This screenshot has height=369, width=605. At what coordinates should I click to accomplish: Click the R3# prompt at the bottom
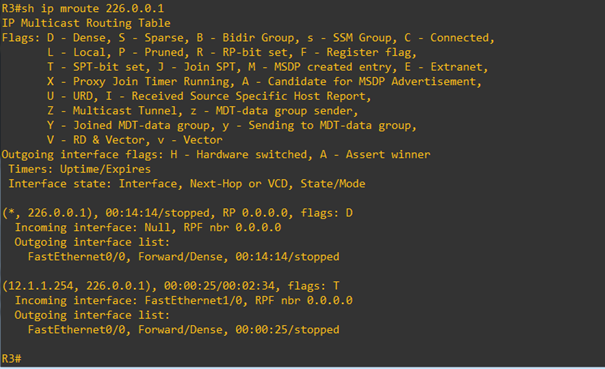point(11,359)
